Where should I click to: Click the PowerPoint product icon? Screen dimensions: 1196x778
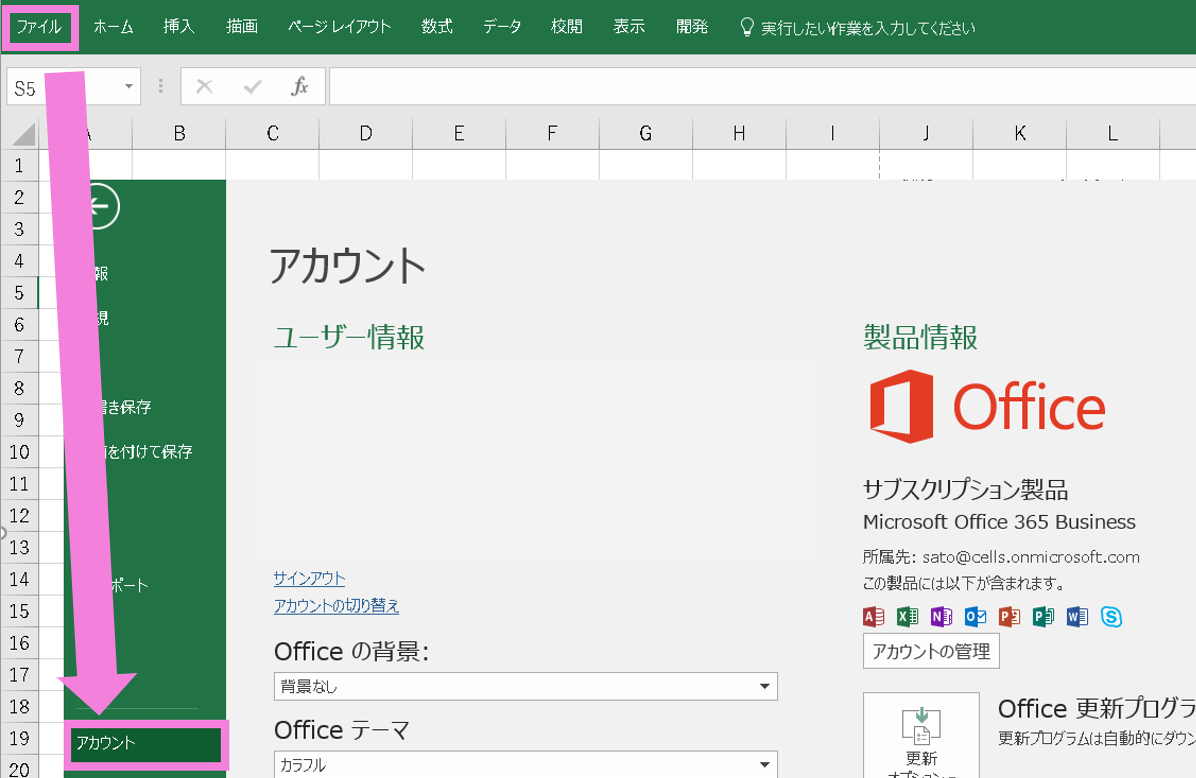1009,617
